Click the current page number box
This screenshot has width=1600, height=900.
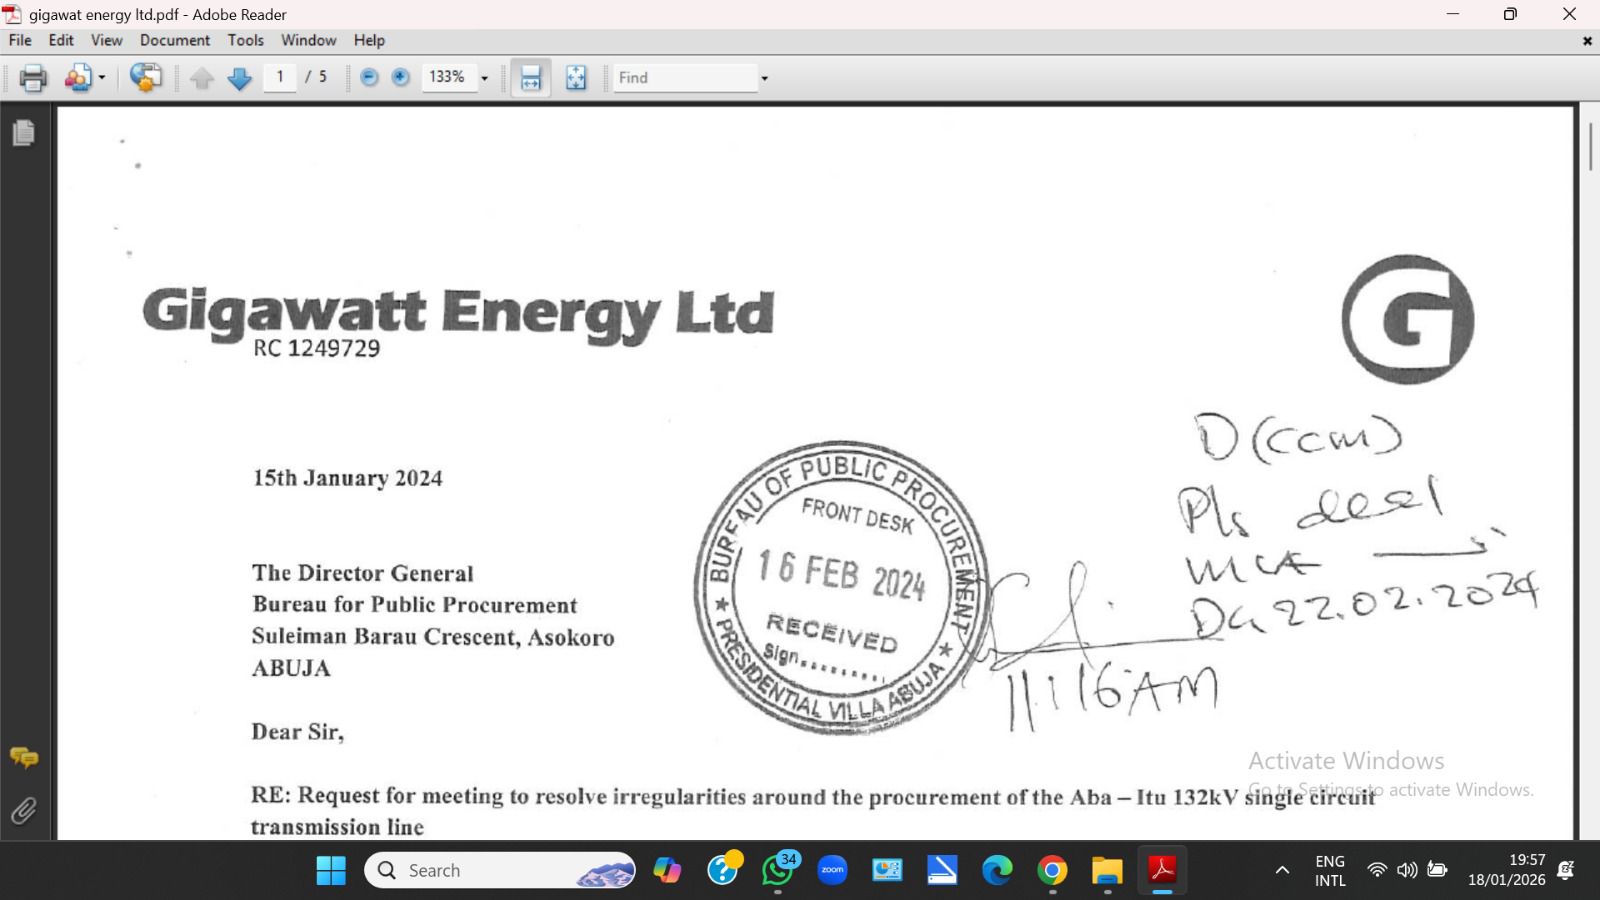click(280, 77)
